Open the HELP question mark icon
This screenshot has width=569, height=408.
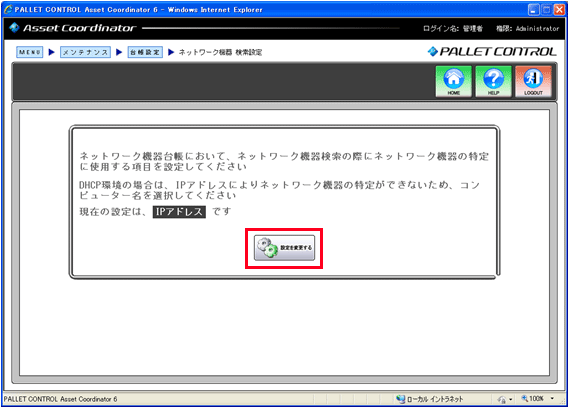(x=494, y=82)
